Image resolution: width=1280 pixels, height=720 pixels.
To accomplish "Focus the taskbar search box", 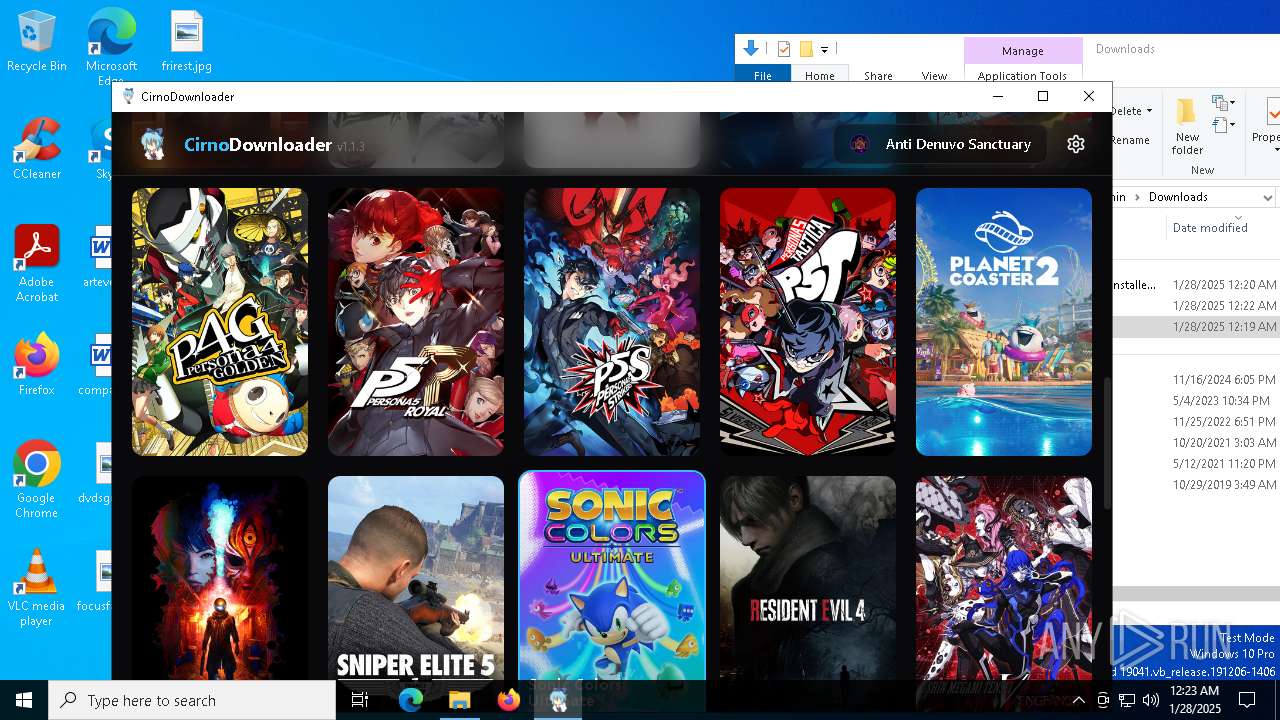I will [x=192, y=700].
